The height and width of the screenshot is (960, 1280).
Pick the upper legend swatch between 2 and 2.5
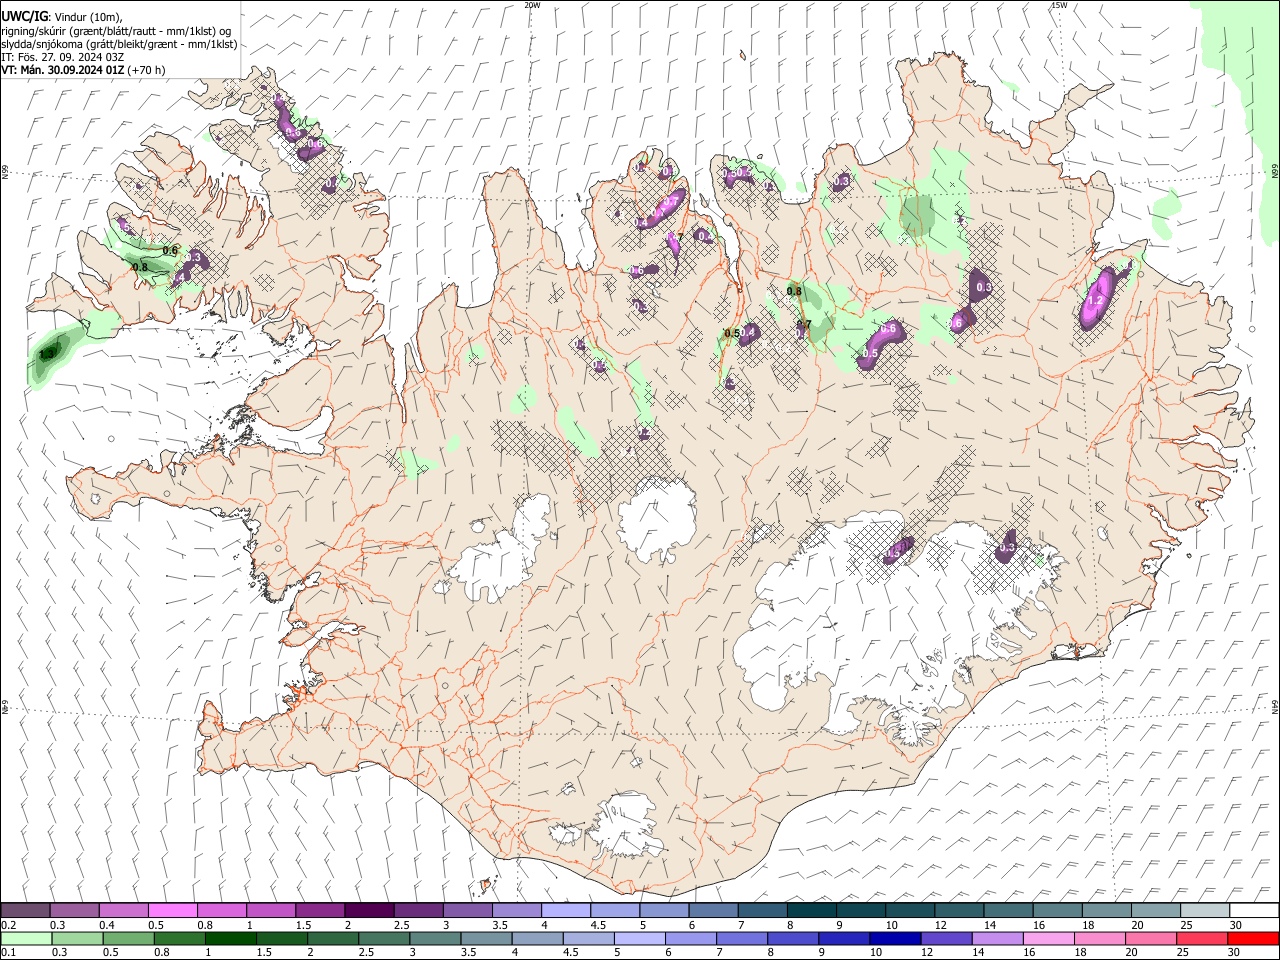click(x=369, y=911)
